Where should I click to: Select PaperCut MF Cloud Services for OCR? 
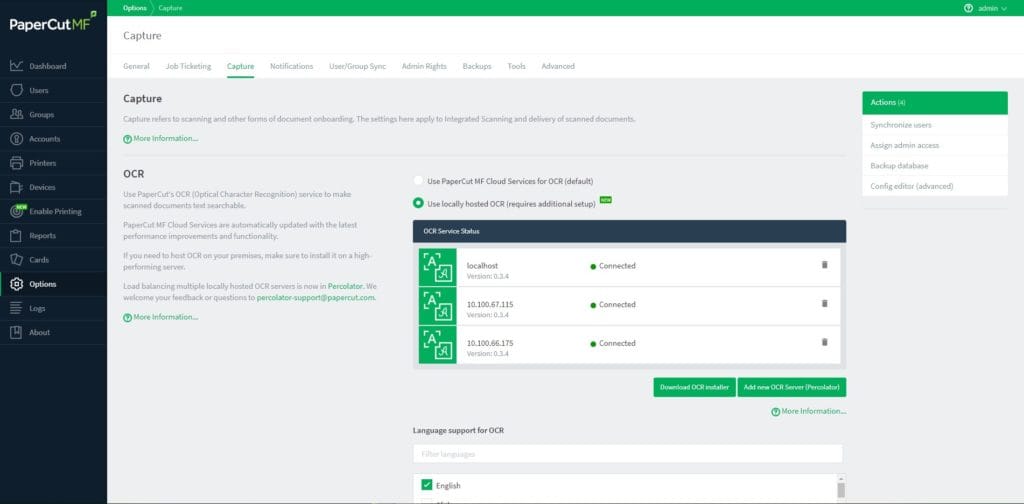pos(419,181)
